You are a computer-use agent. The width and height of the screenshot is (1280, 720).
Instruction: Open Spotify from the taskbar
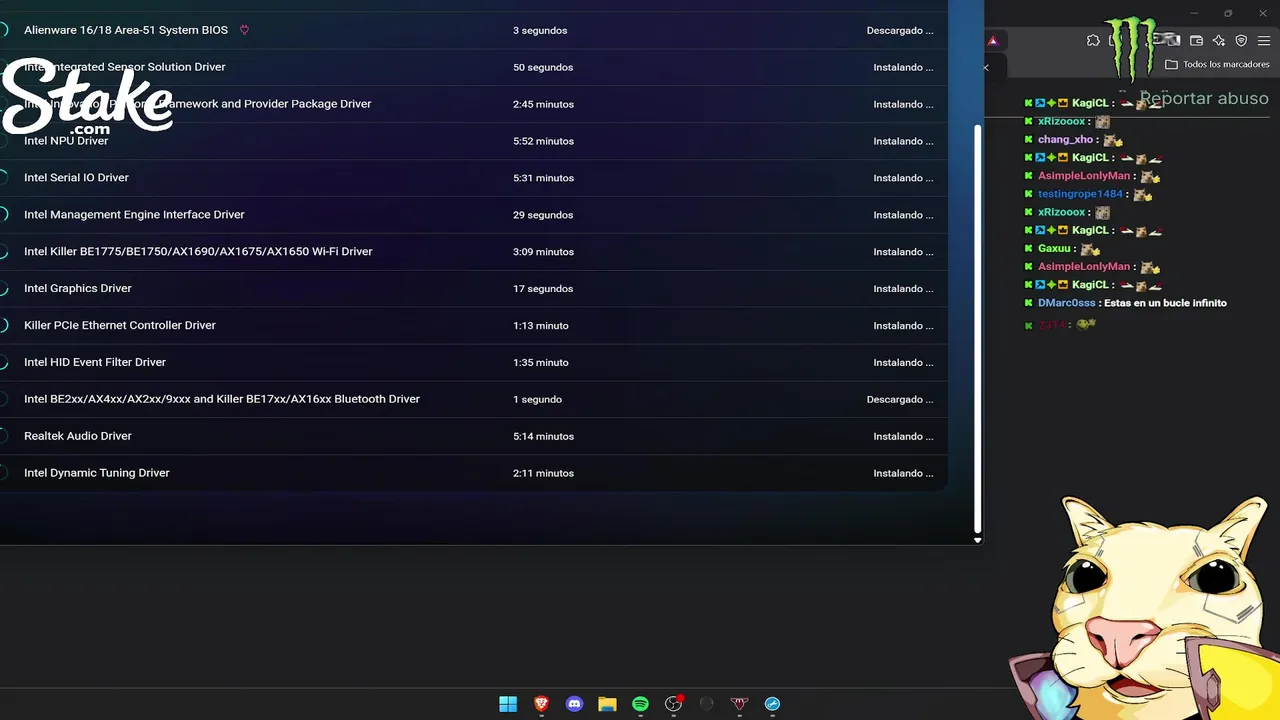pos(640,704)
